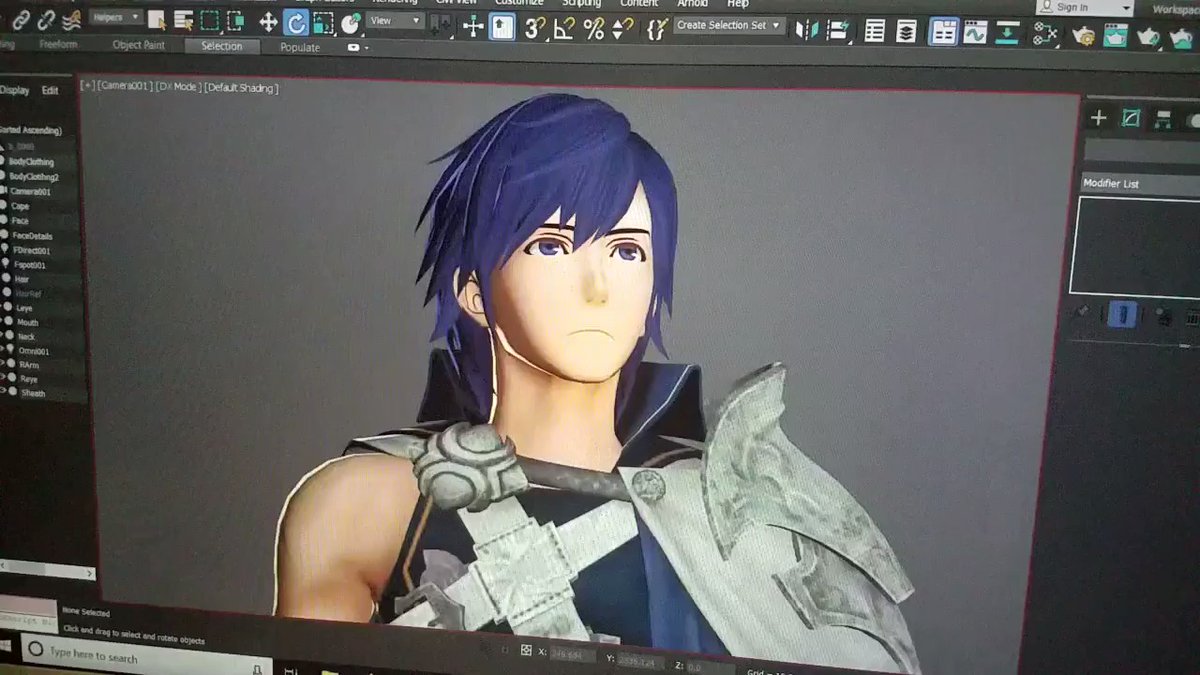
Task: Open the Edit menu in Scene Explorer
Action: tap(50, 90)
